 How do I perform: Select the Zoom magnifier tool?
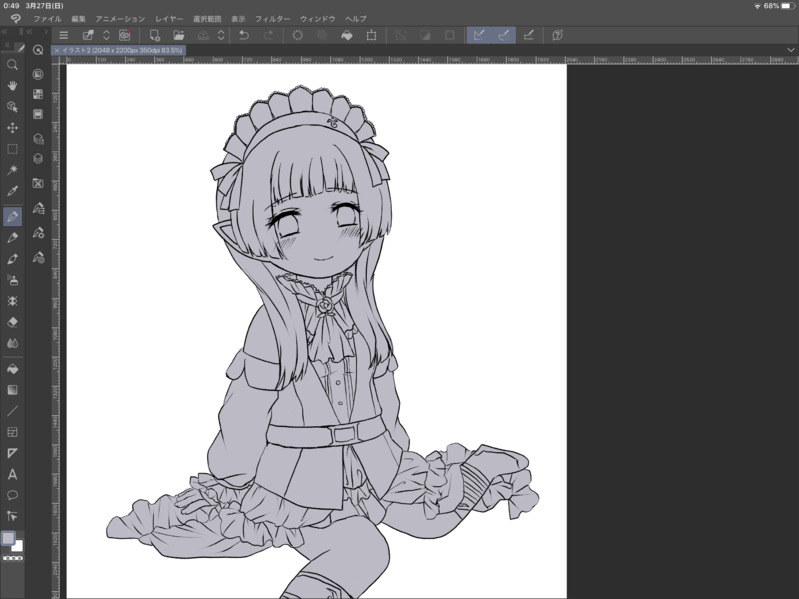click(x=12, y=65)
